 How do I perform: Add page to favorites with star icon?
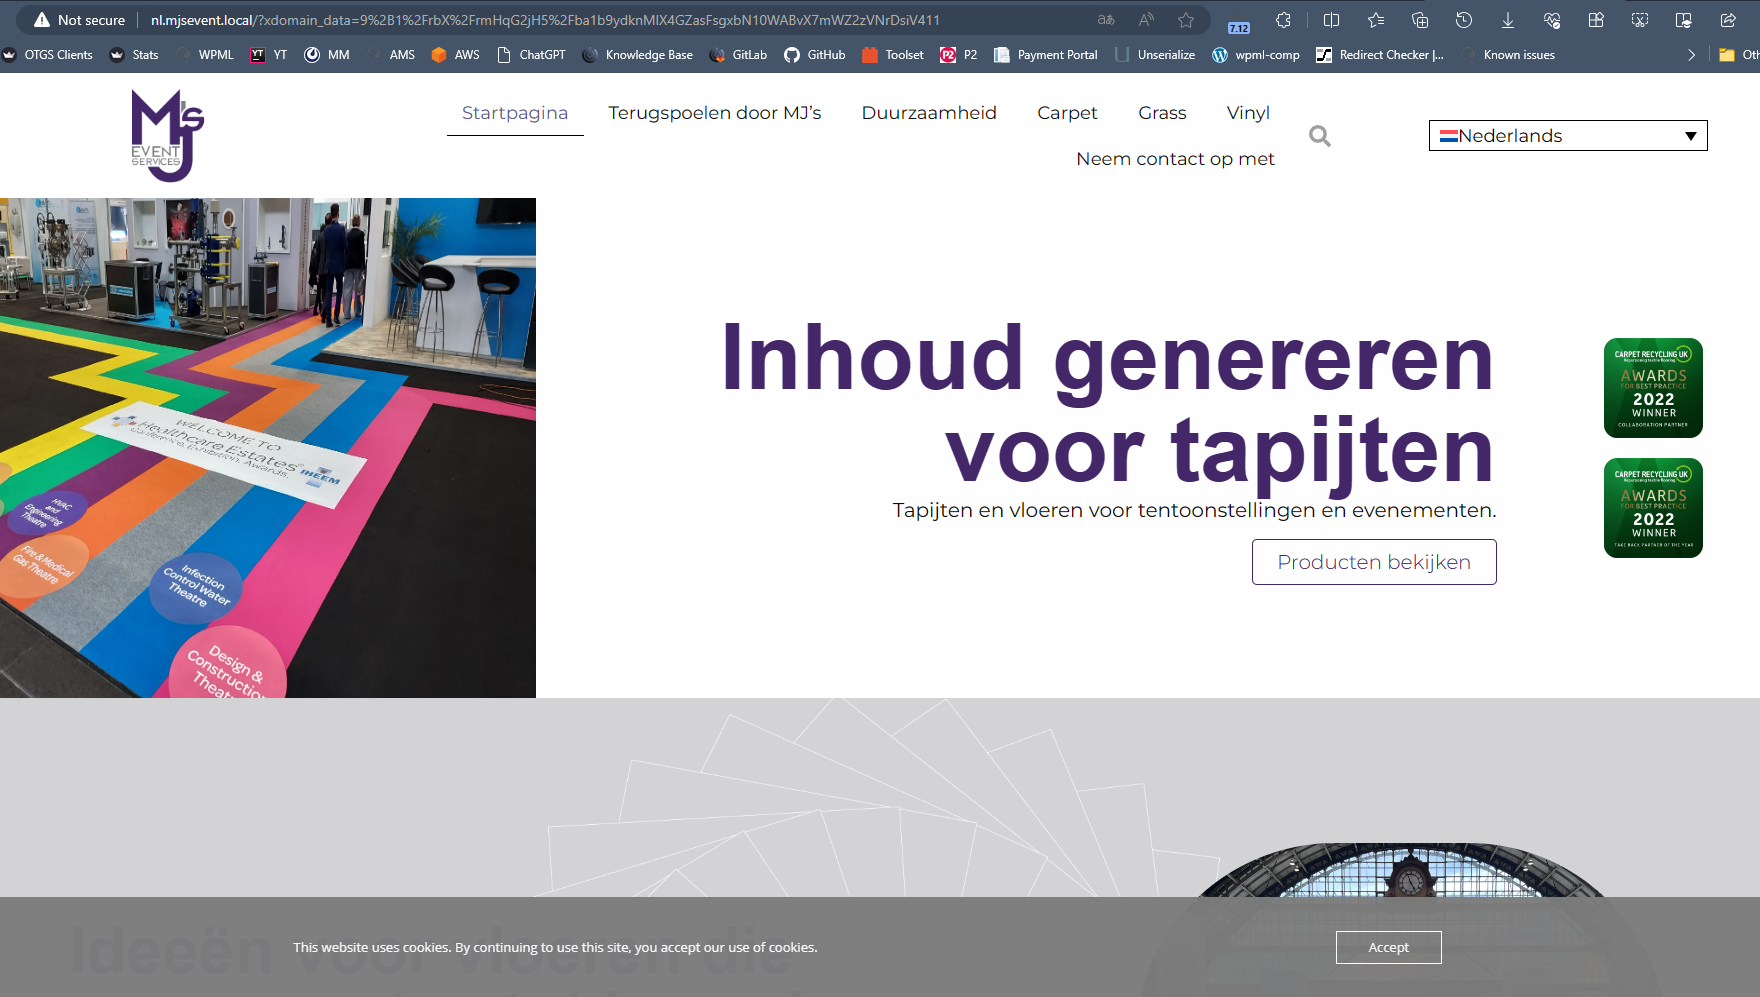[1186, 20]
